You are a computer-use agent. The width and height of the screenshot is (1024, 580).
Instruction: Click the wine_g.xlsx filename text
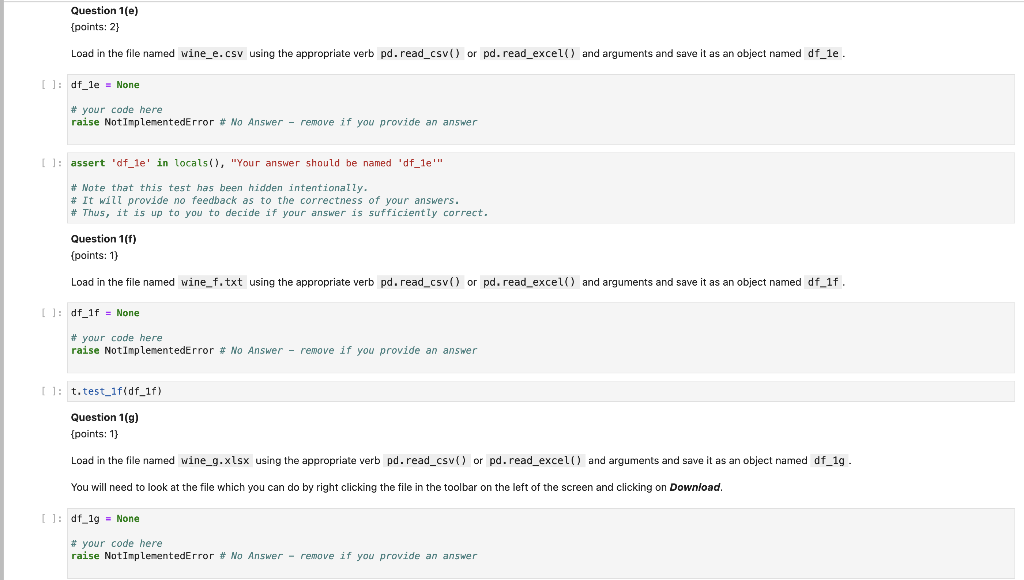(x=215, y=460)
